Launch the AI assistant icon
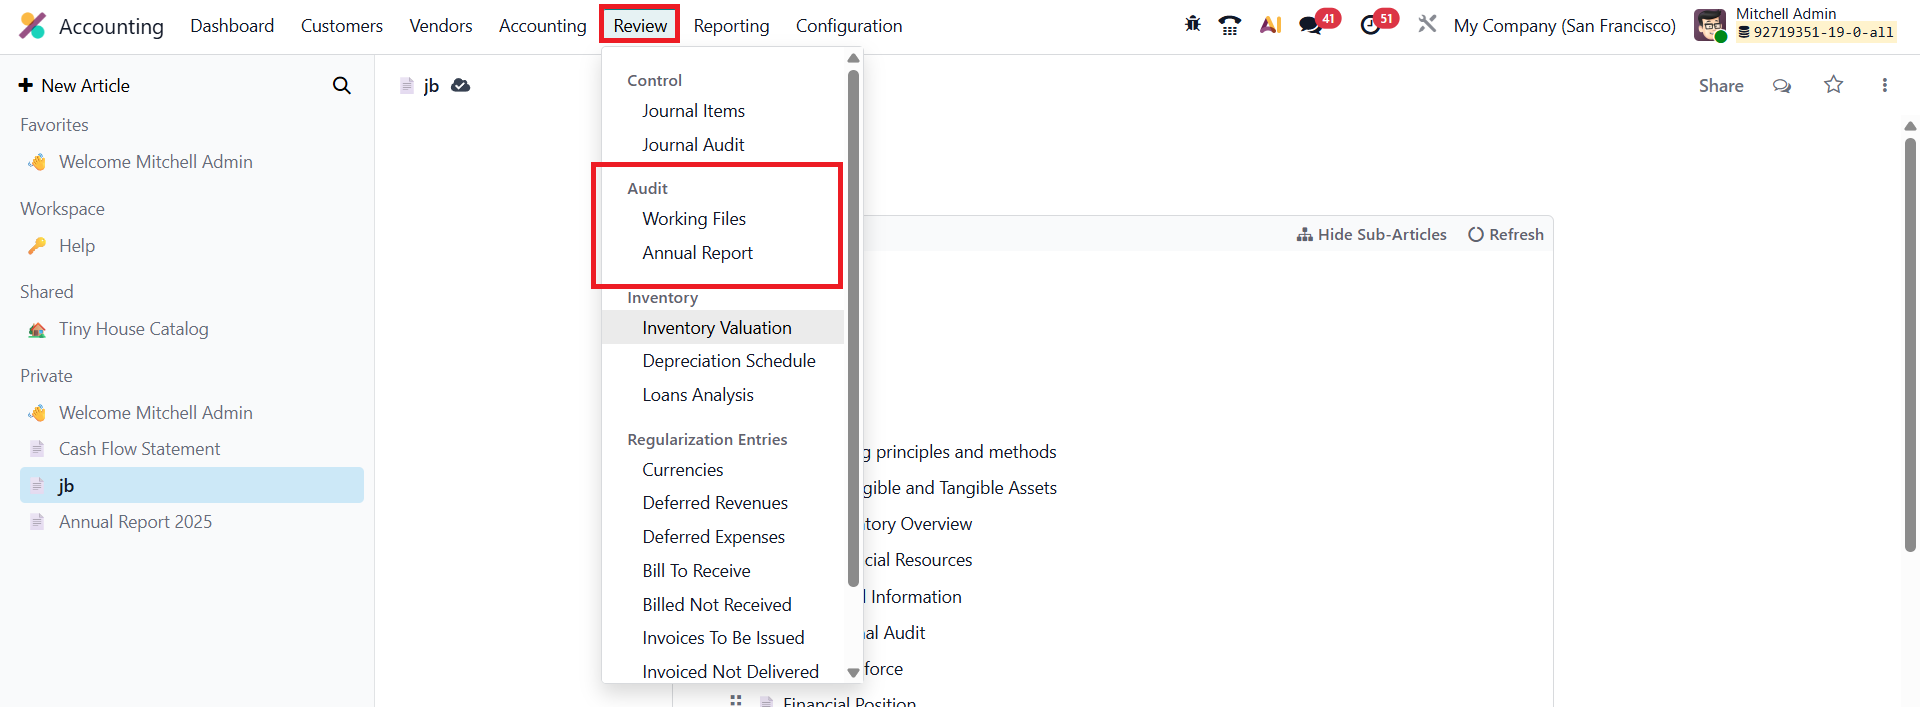This screenshot has width=1920, height=707. (1270, 25)
